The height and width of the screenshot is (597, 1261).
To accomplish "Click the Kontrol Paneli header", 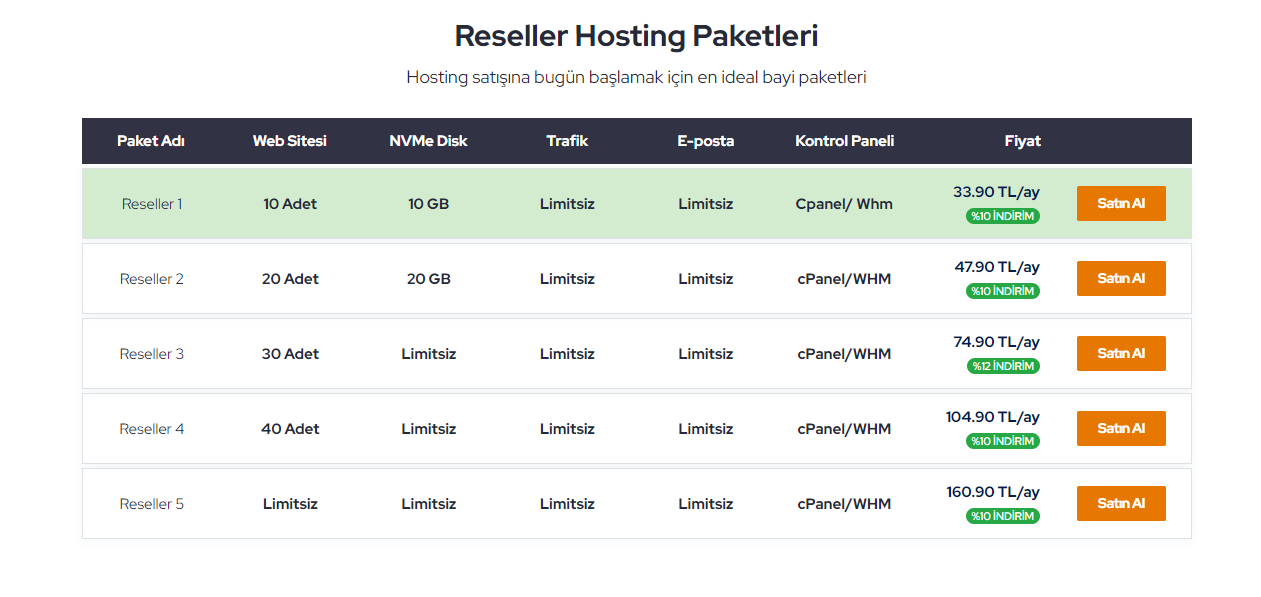I will tap(845, 141).
